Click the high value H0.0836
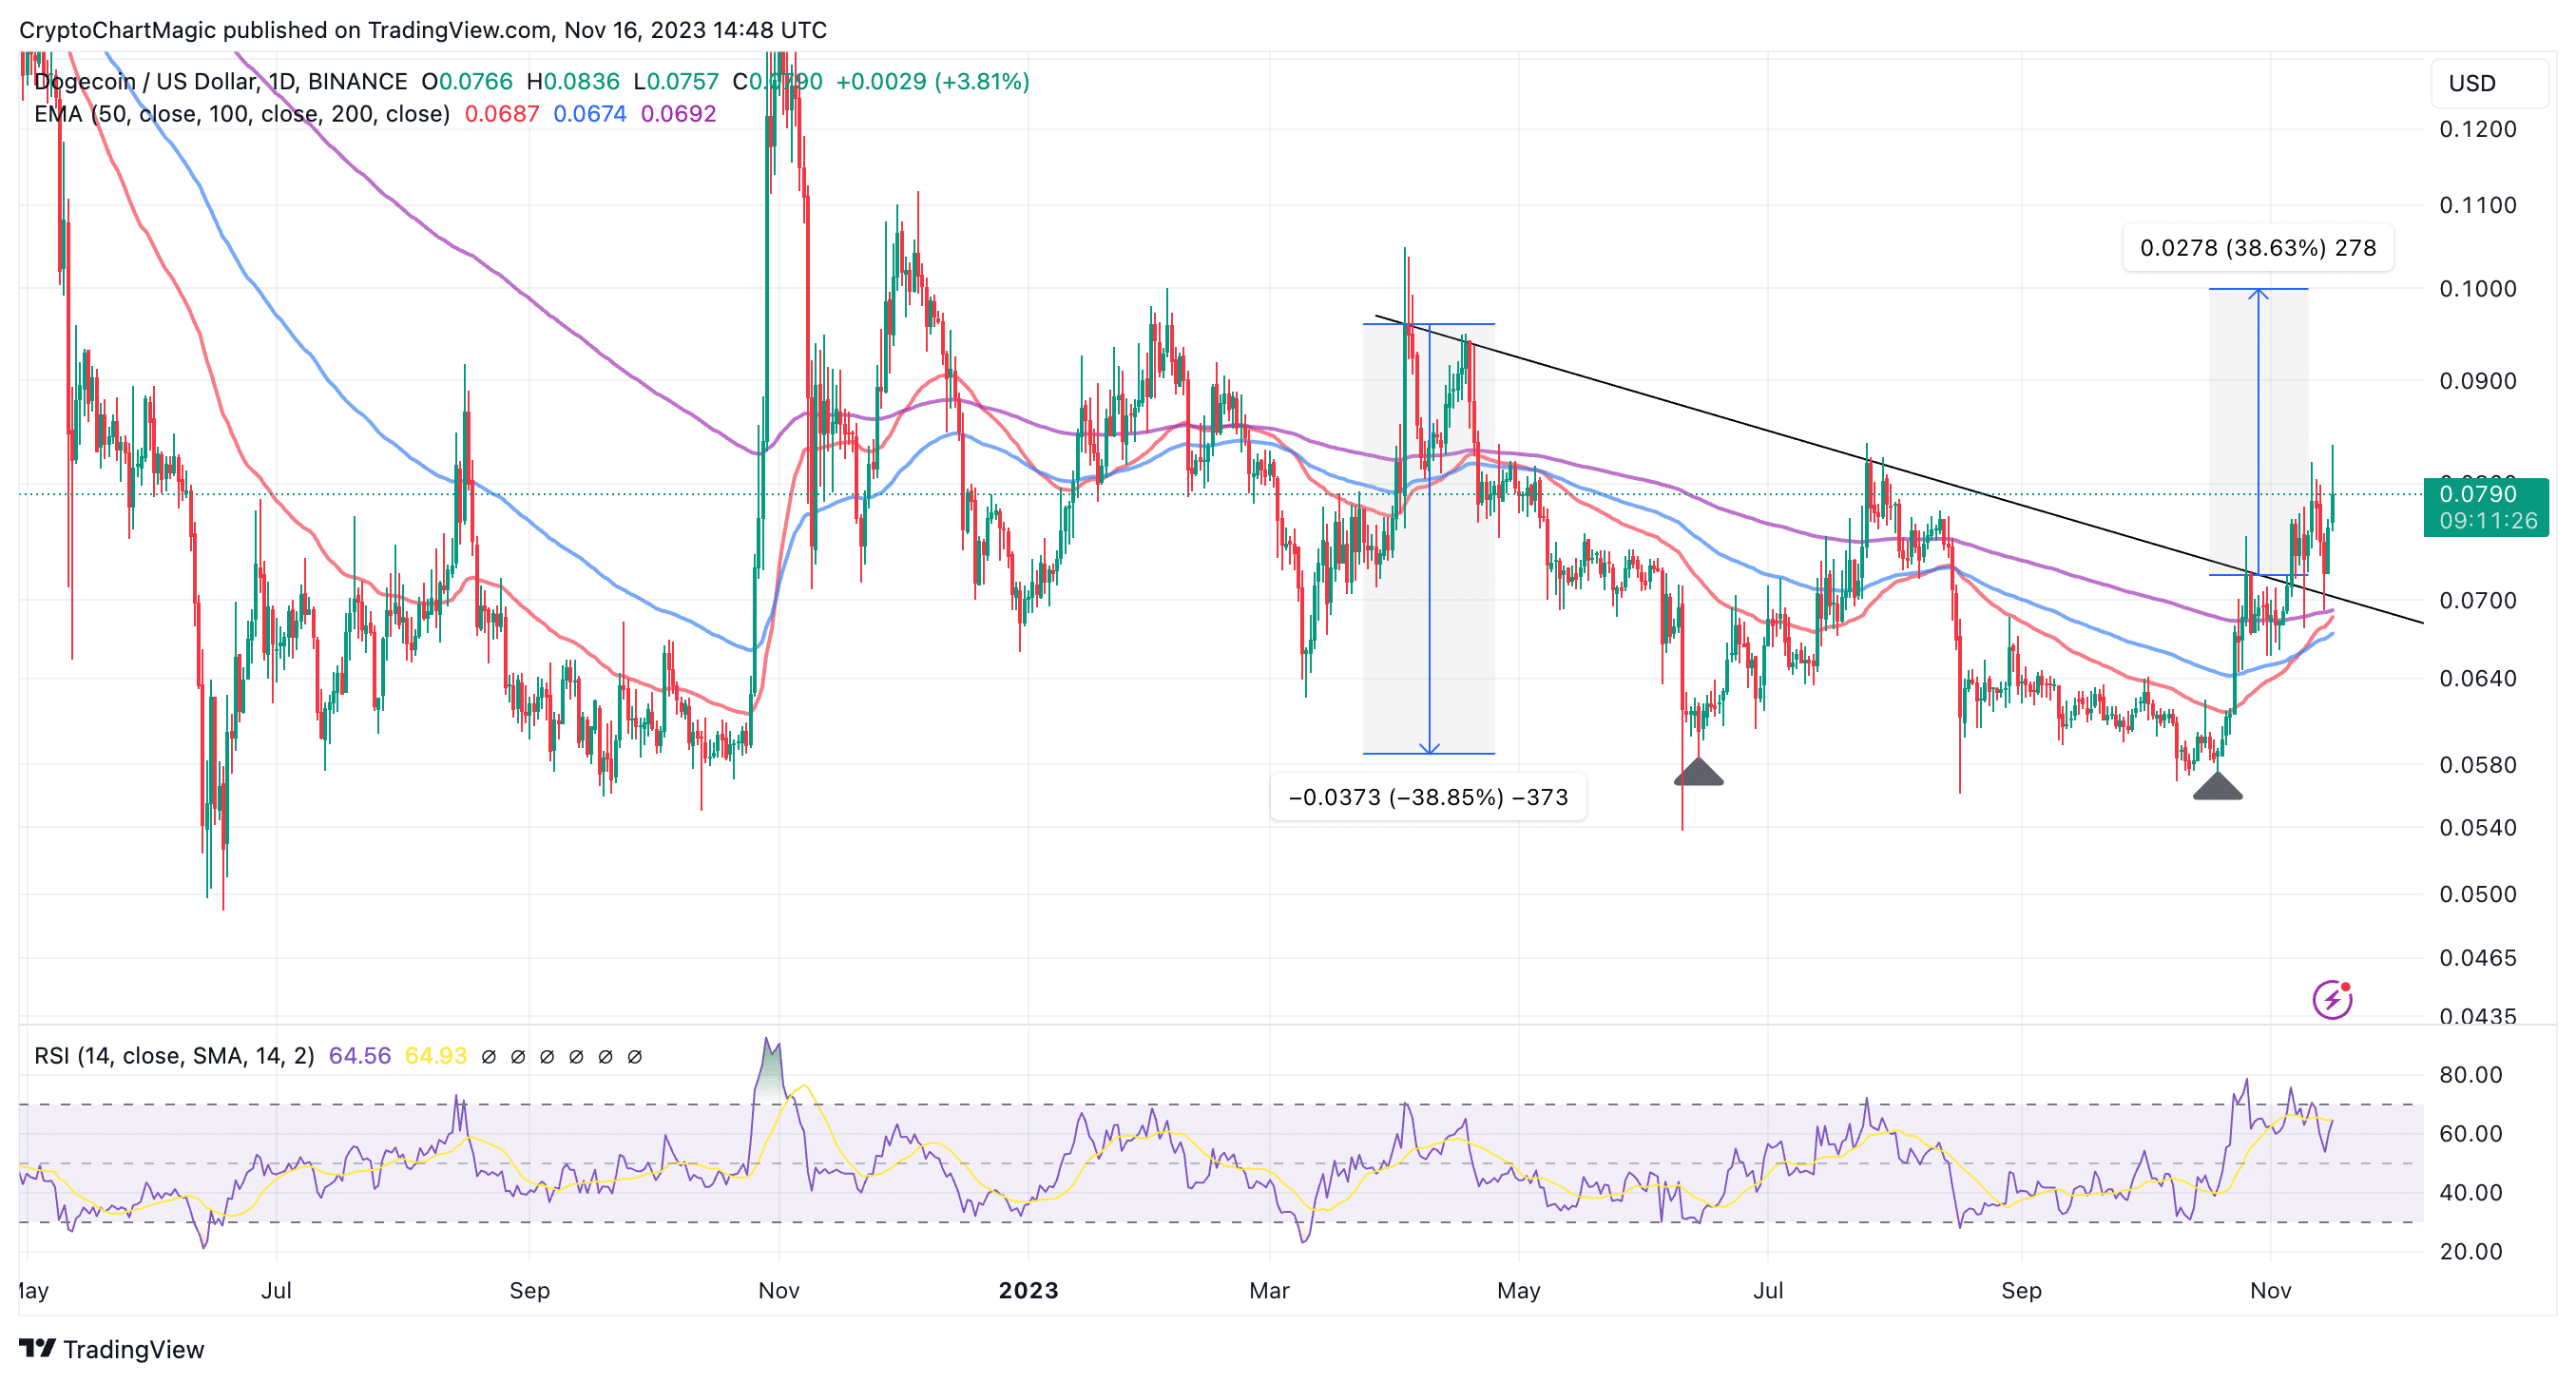 coord(573,81)
